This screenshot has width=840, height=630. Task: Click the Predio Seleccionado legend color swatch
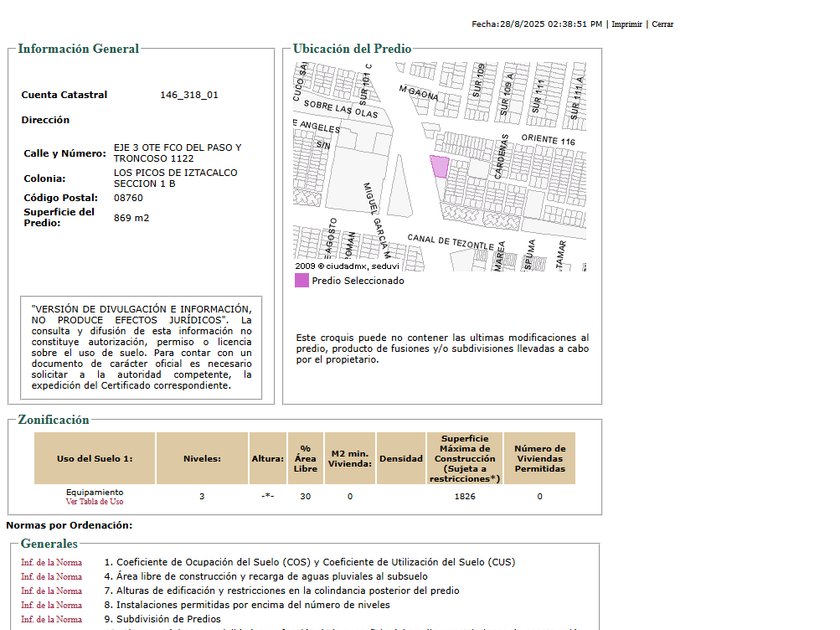pos(302,280)
